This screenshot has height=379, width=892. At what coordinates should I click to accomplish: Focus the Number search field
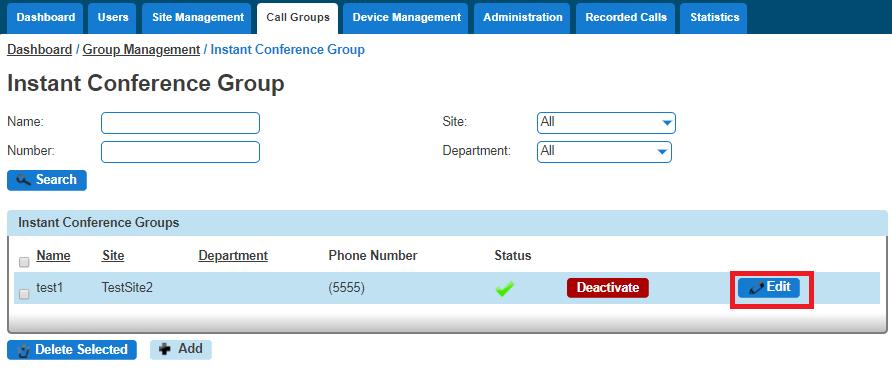point(180,152)
